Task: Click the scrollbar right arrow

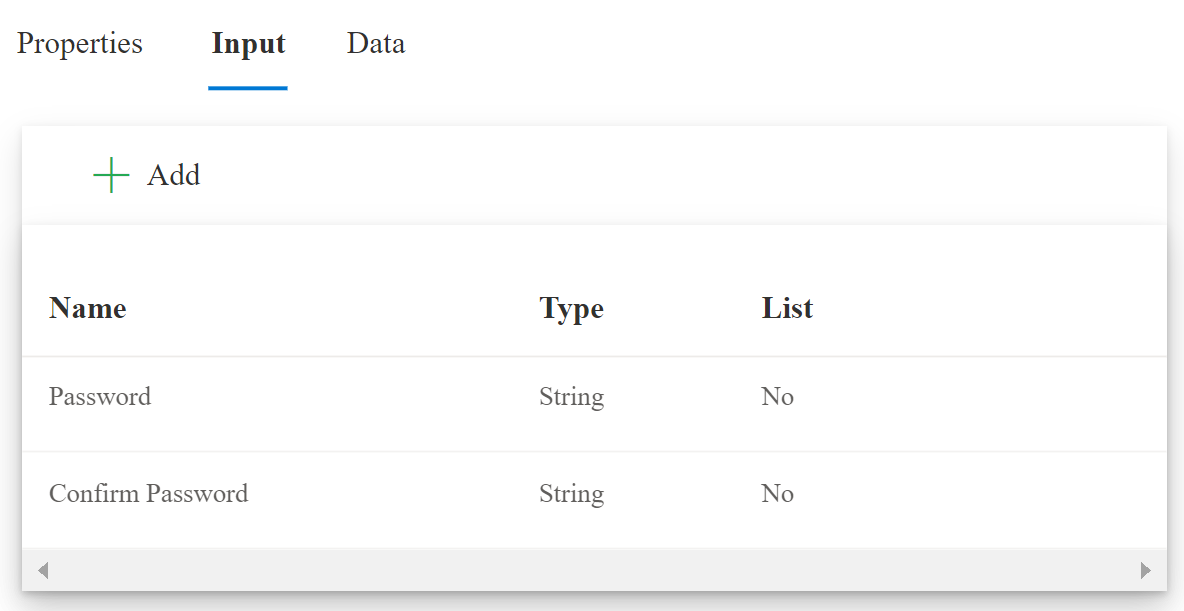Action: [x=1145, y=571]
